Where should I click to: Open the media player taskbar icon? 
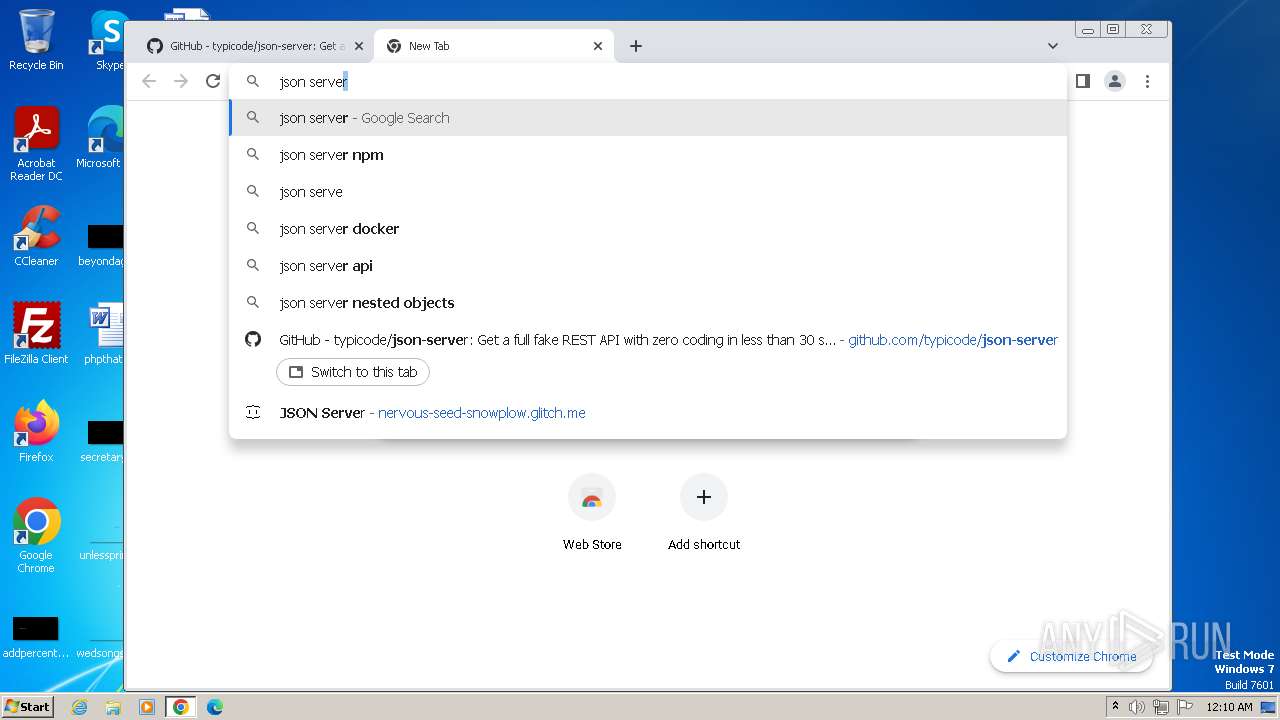pos(147,707)
